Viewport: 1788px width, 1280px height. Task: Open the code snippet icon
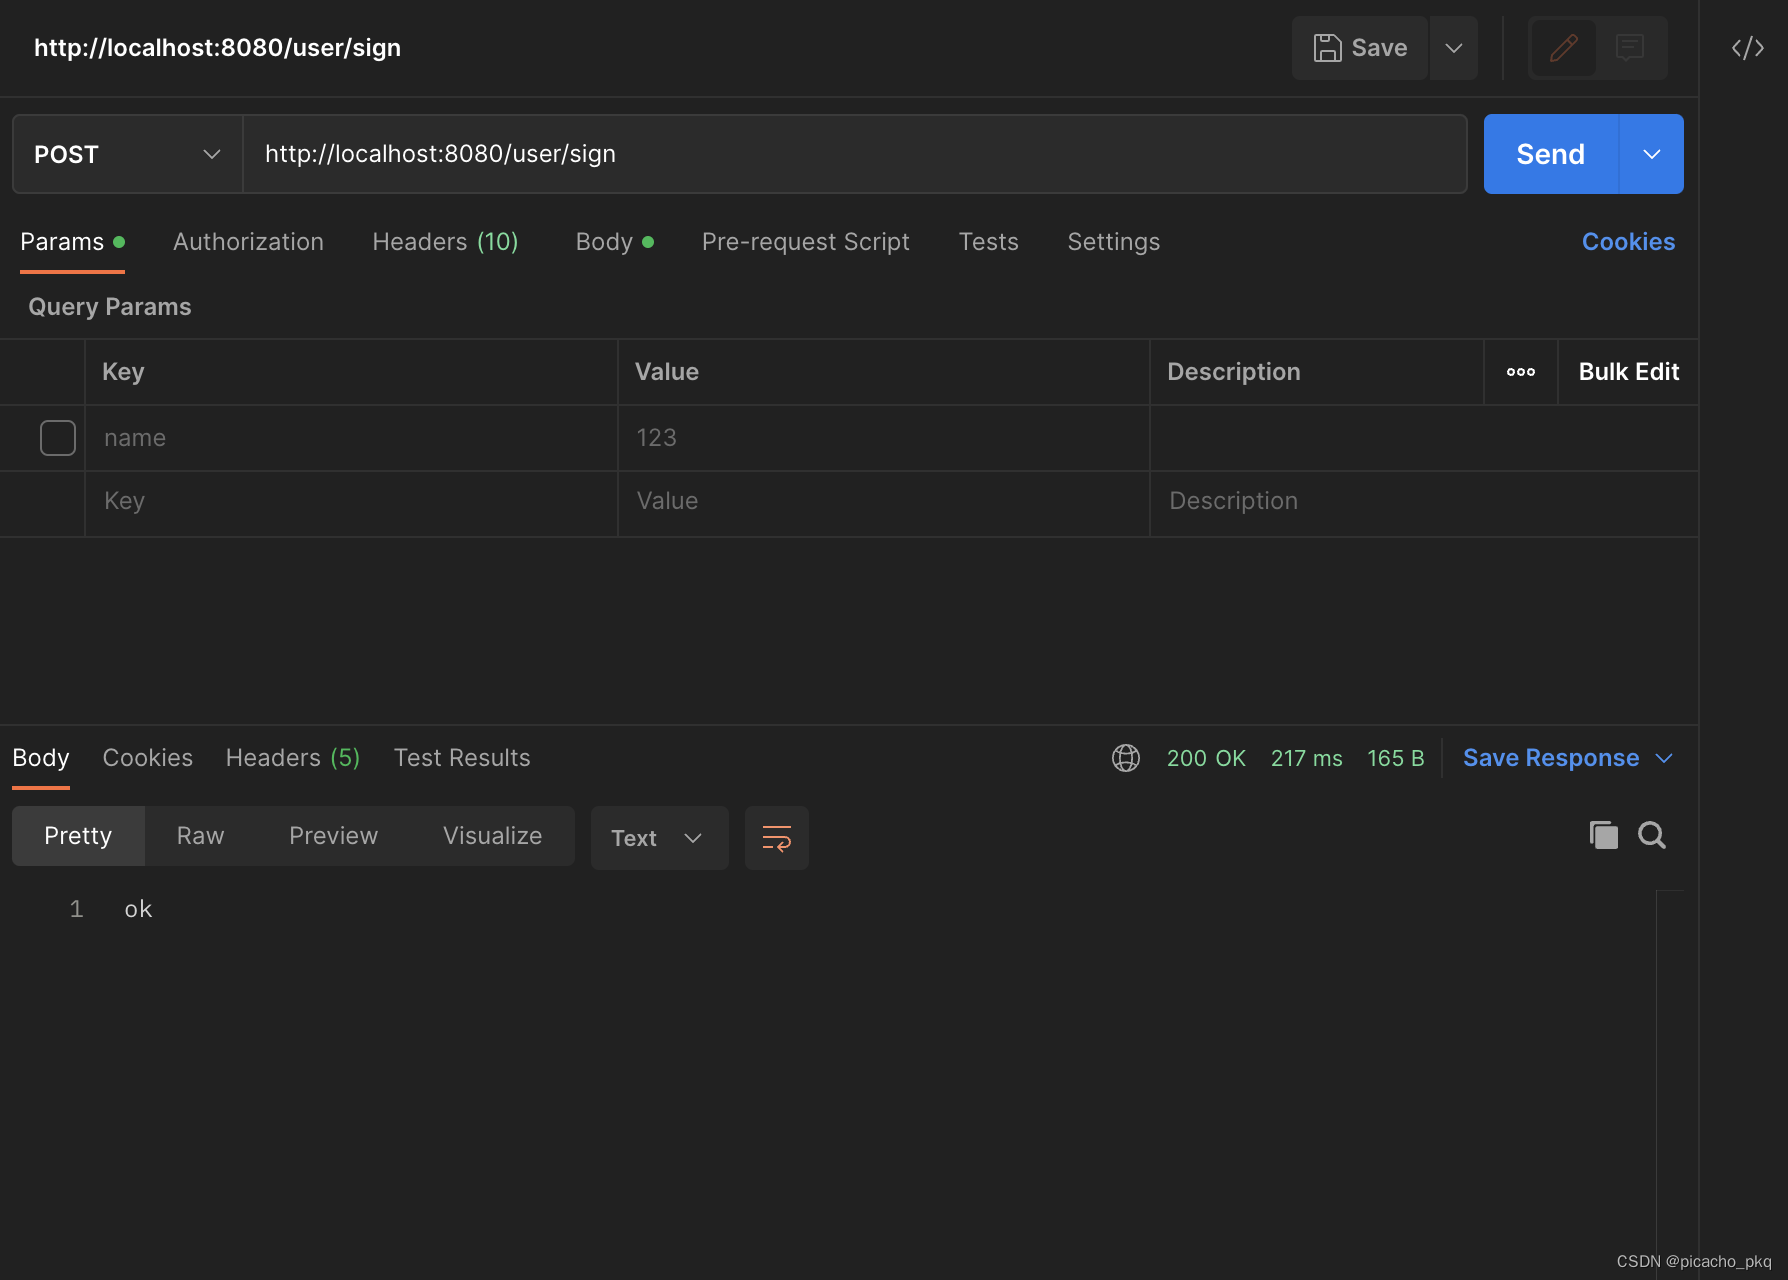1748,48
